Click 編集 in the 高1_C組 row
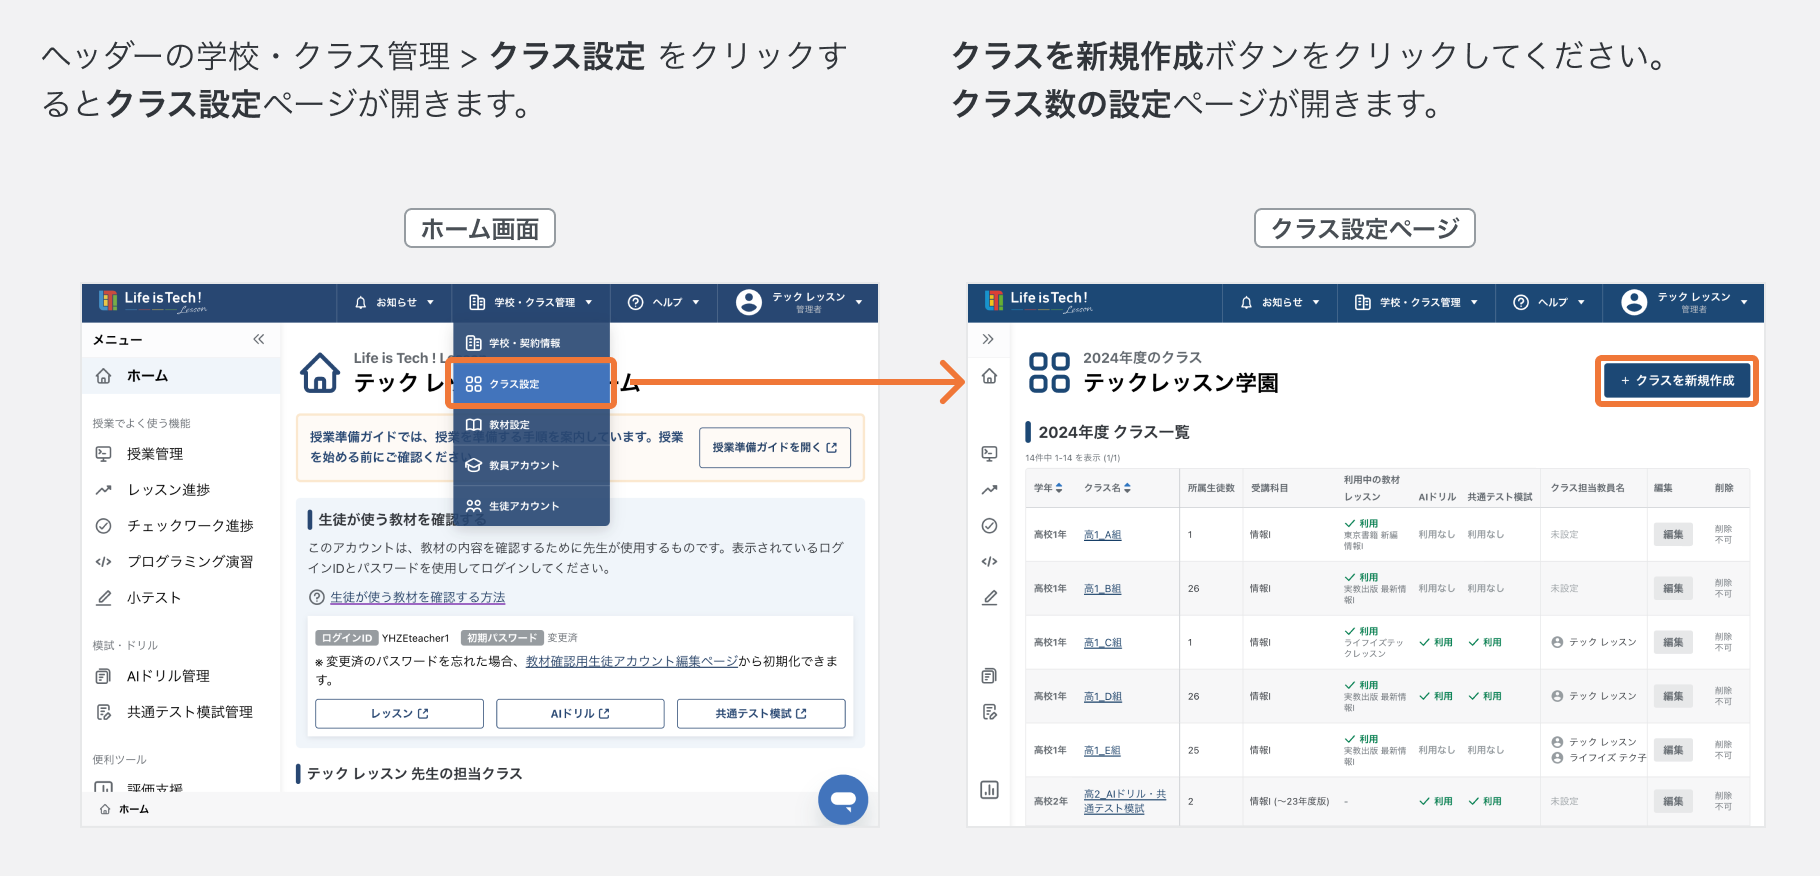The height and width of the screenshot is (876, 1820). tap(1673, 643)
